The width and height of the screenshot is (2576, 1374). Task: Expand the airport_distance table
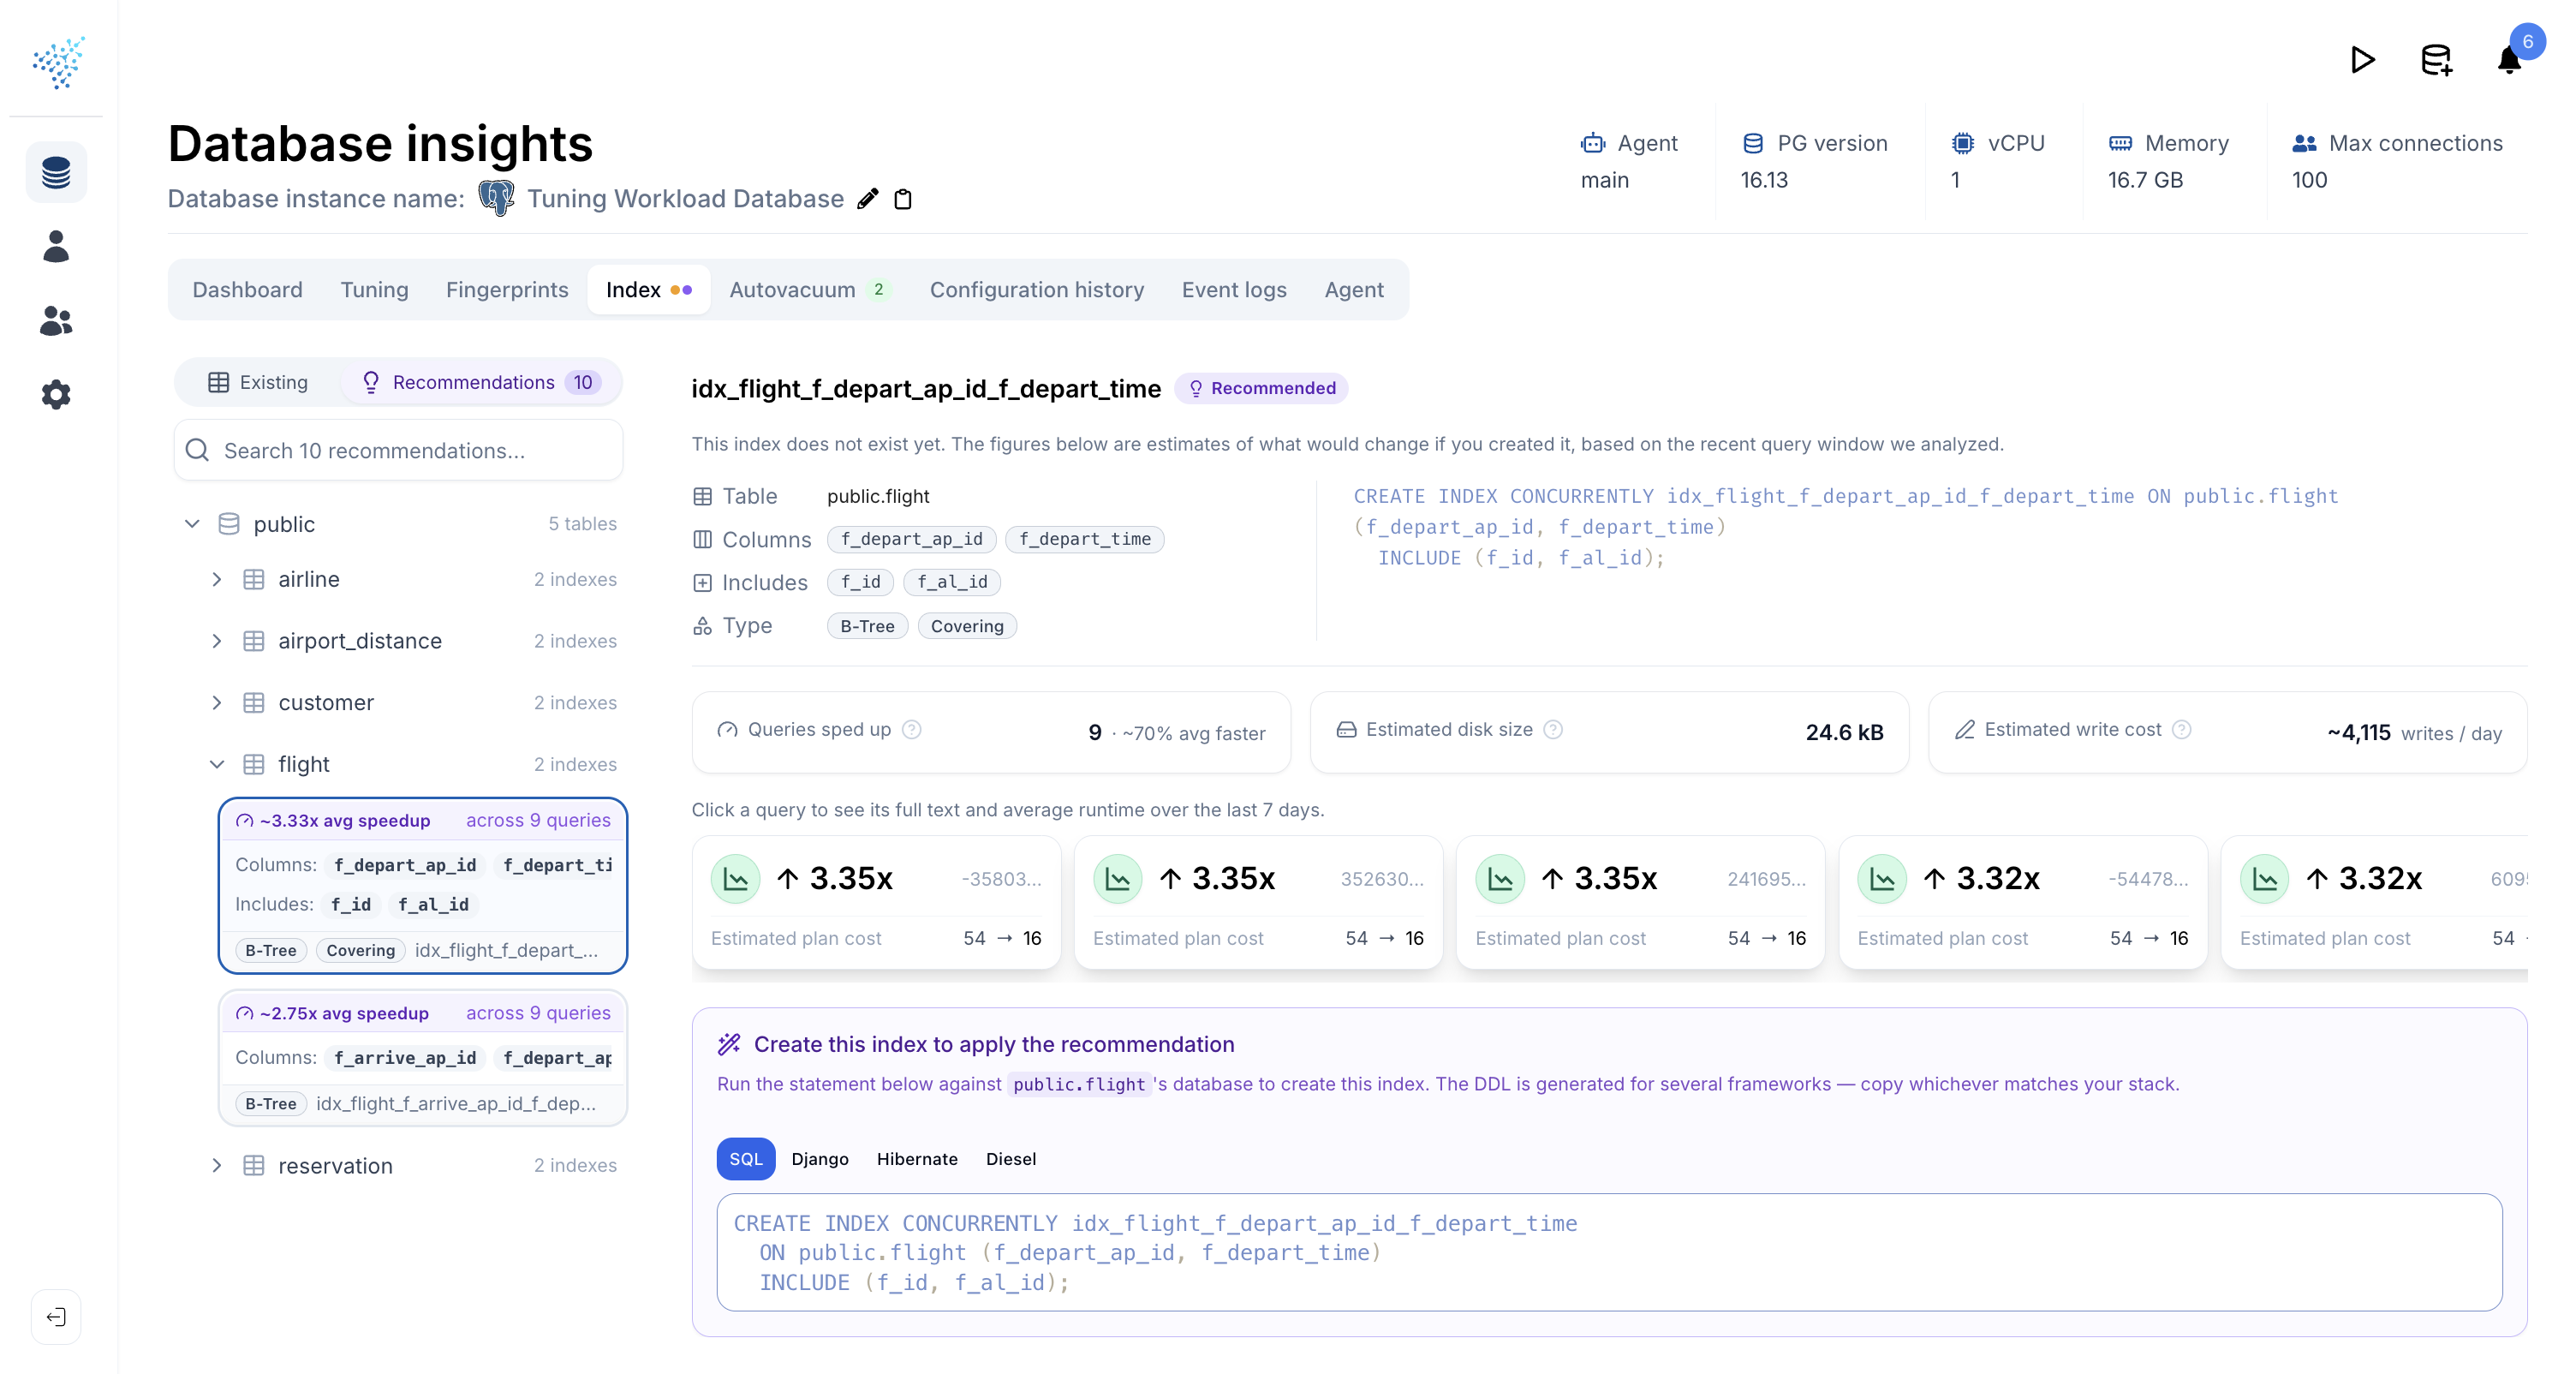217,641
